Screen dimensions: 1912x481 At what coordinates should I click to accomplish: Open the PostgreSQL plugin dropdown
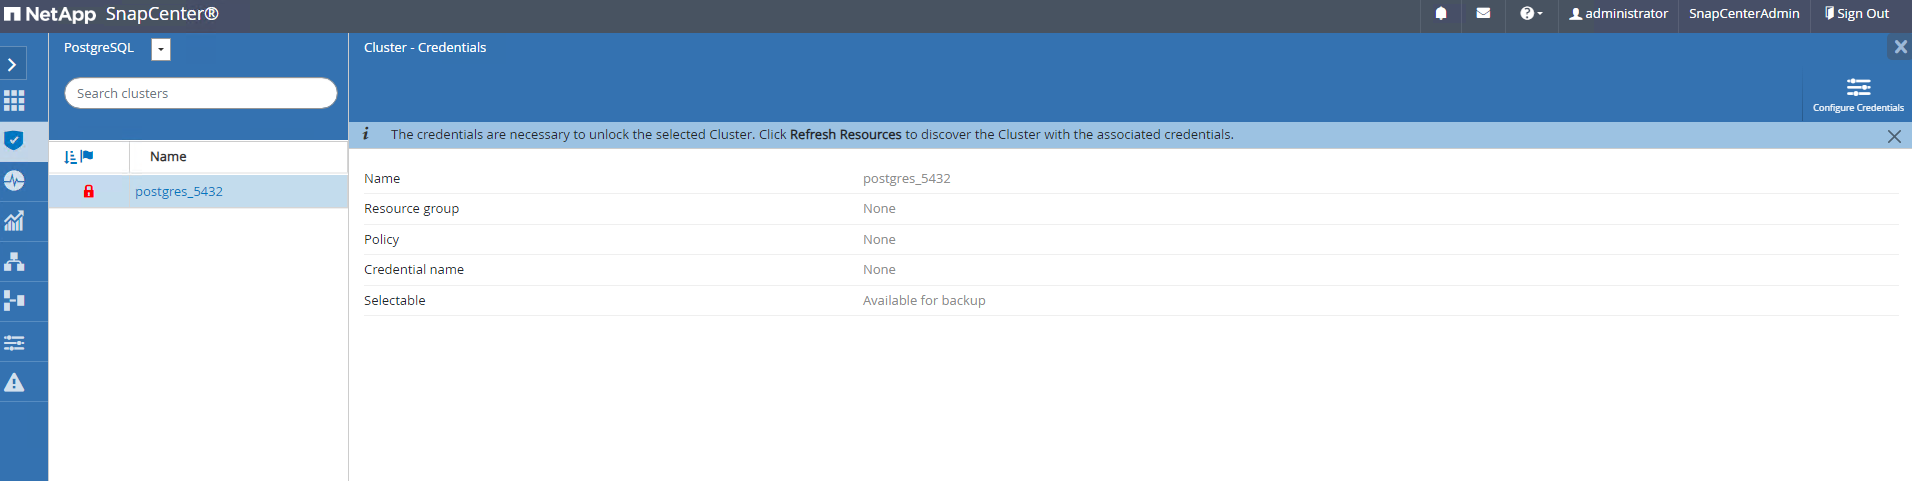click(161, 49)
